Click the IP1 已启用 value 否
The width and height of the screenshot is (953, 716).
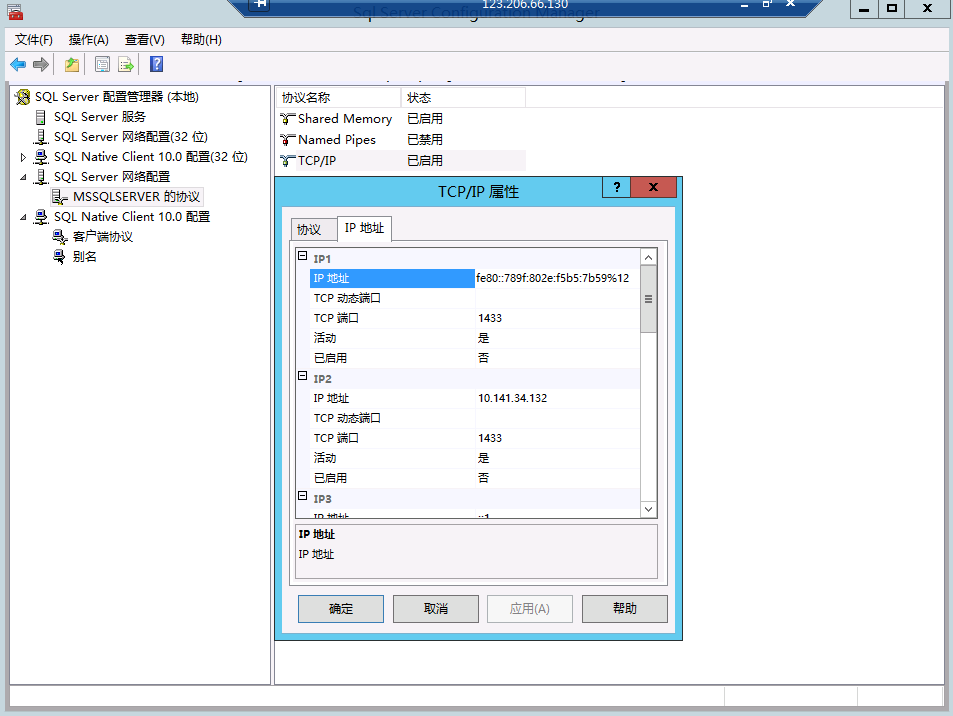point(557,358)
